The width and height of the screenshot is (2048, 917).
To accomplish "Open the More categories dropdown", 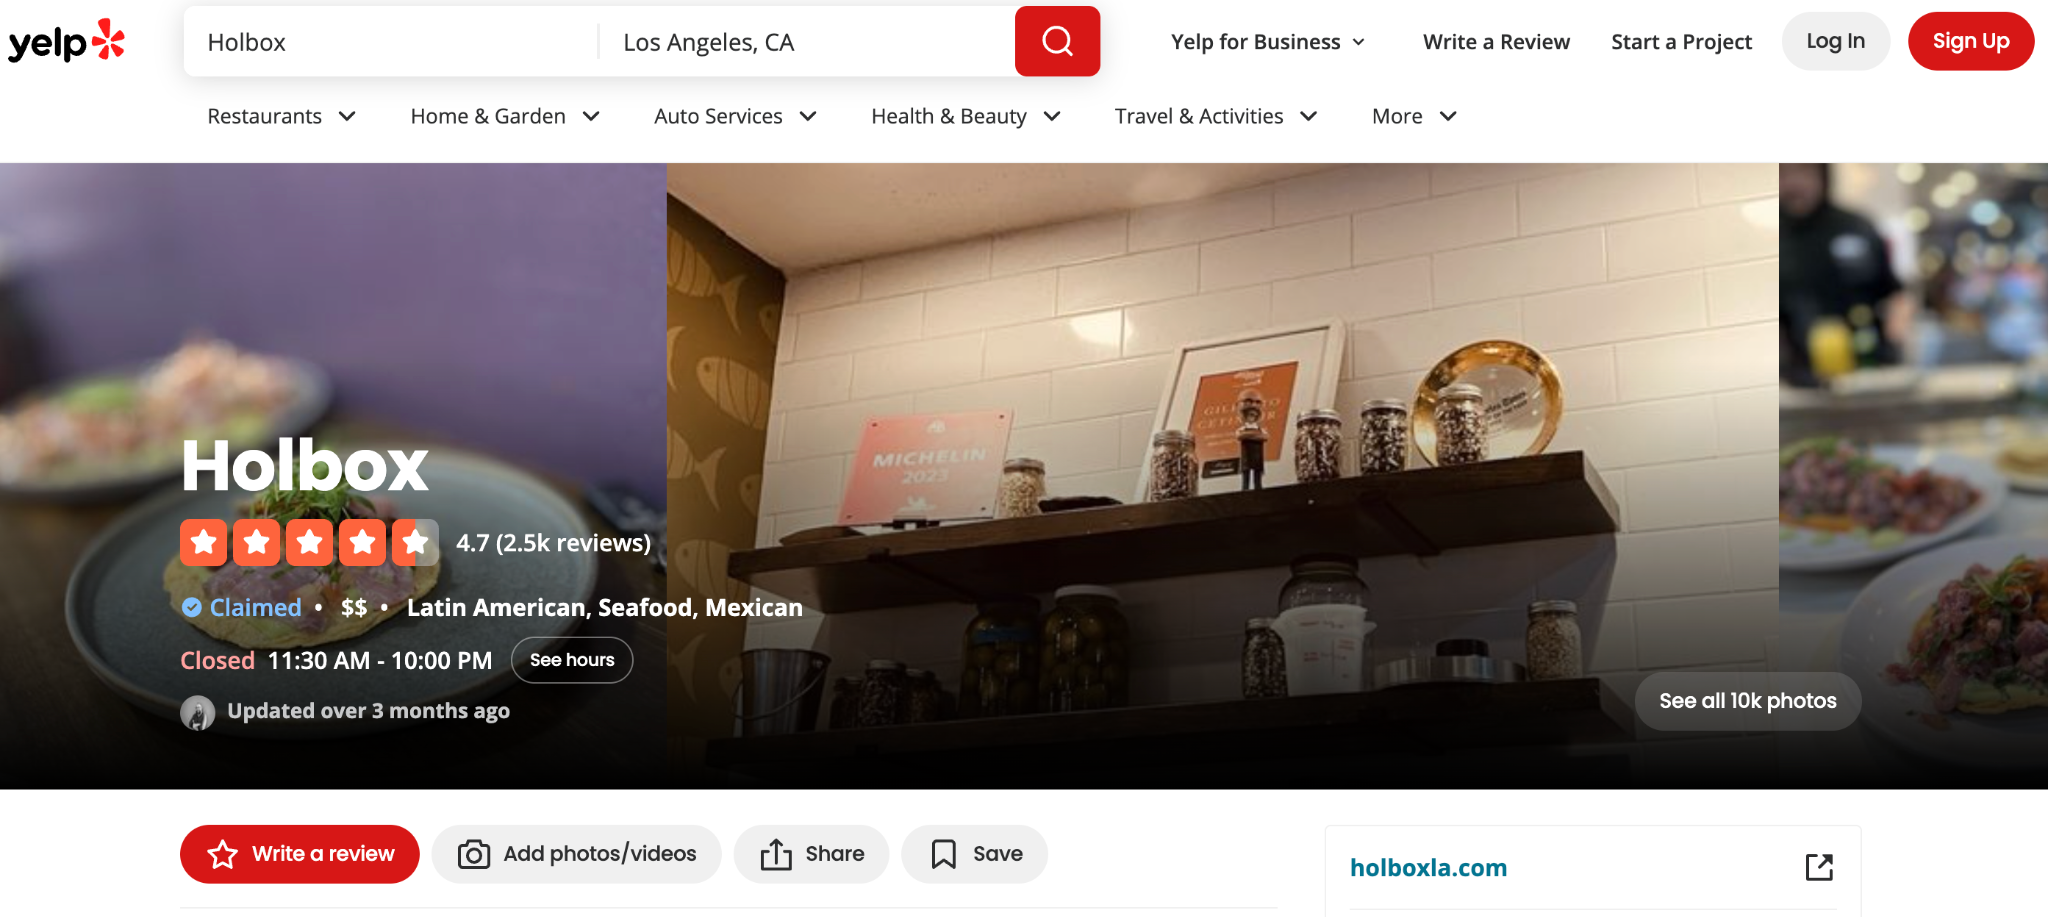I will (1414, 116).
